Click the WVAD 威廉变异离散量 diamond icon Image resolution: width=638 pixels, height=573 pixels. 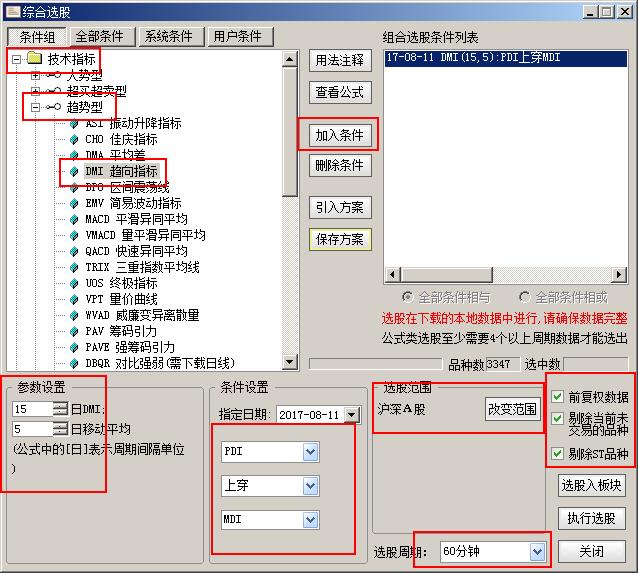pyautogui.click(x=74, y=315)
